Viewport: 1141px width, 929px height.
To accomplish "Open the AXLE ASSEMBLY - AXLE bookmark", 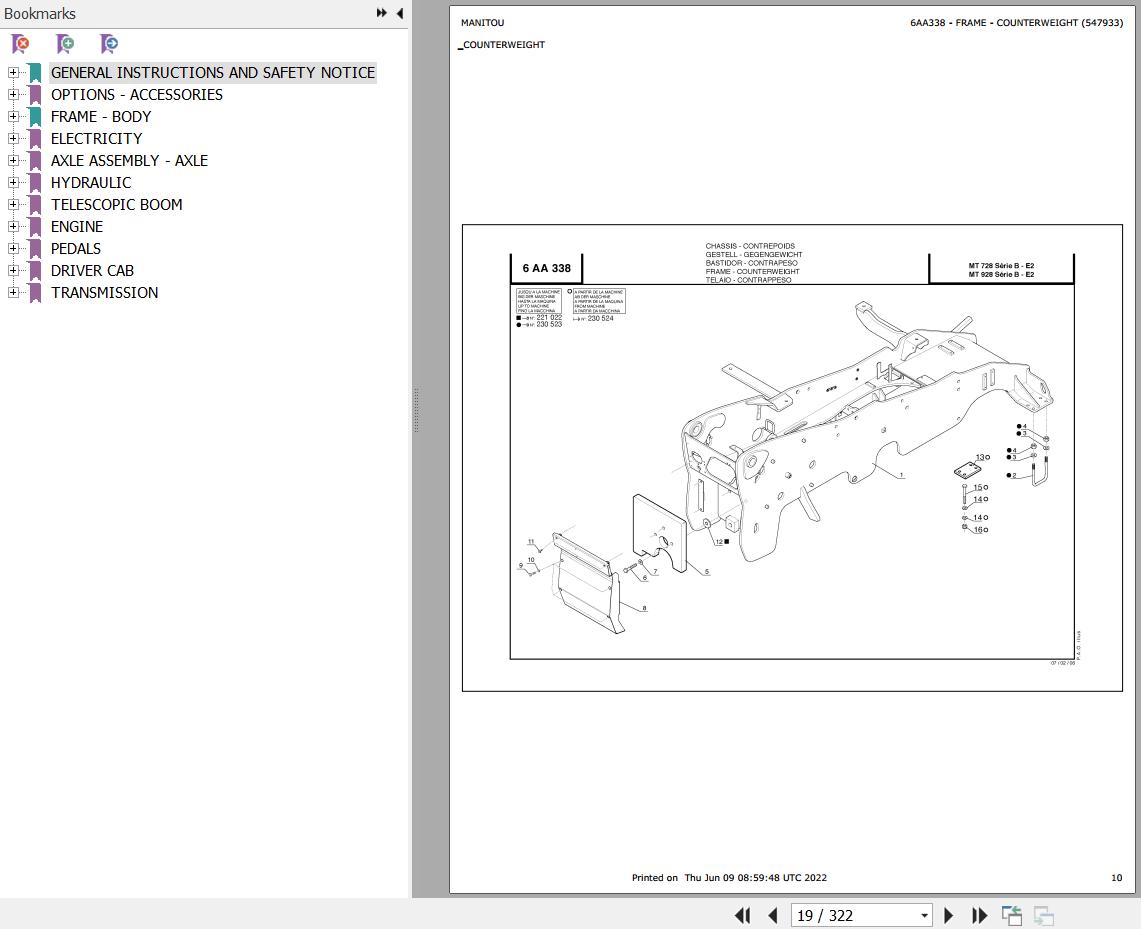I will click(130, 161).
